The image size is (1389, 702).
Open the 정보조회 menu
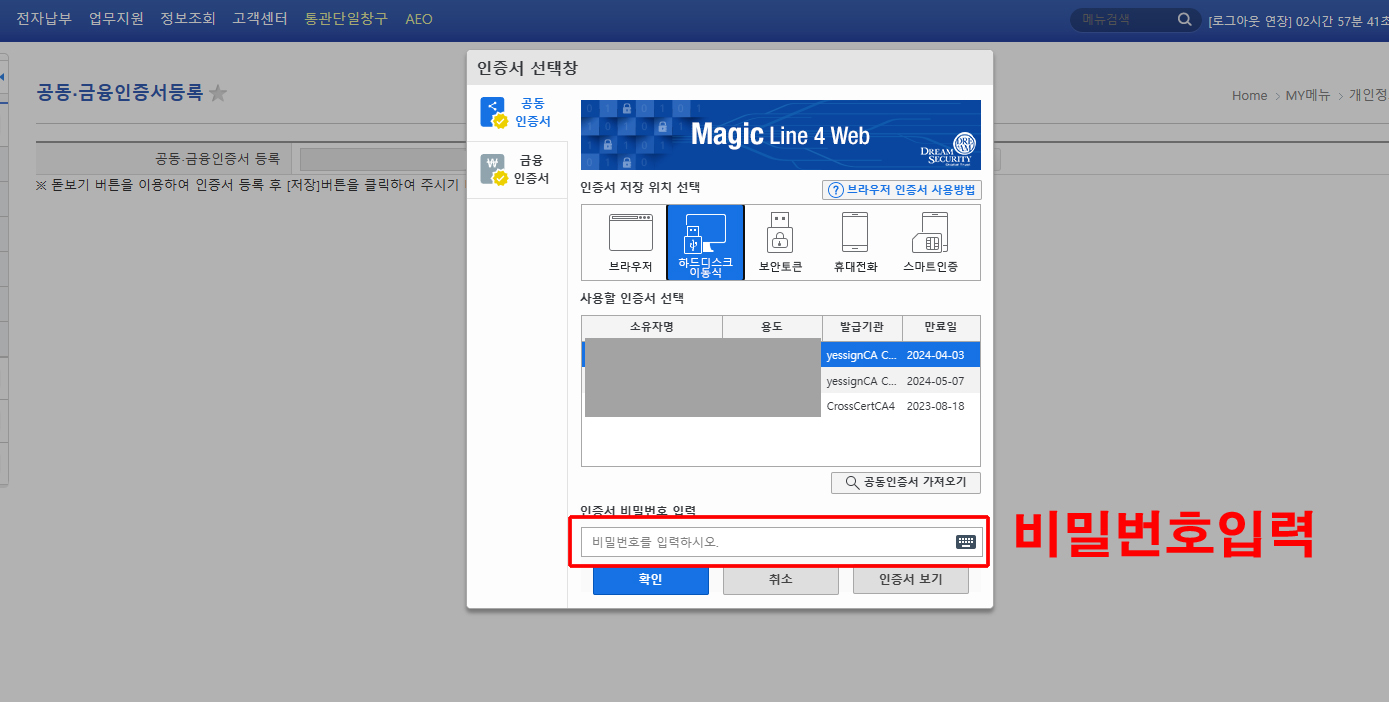point(188,18)
